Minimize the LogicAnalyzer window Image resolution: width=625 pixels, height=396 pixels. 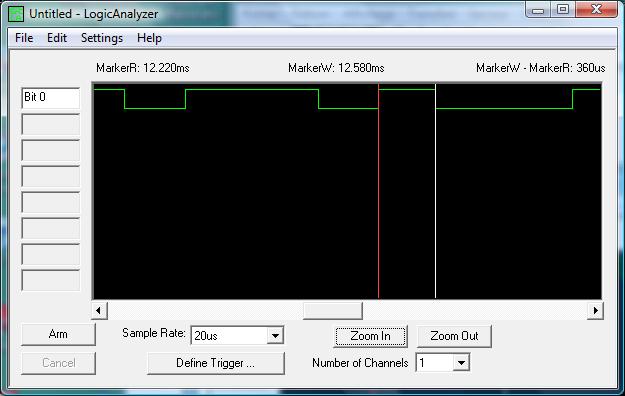[539, 10]
